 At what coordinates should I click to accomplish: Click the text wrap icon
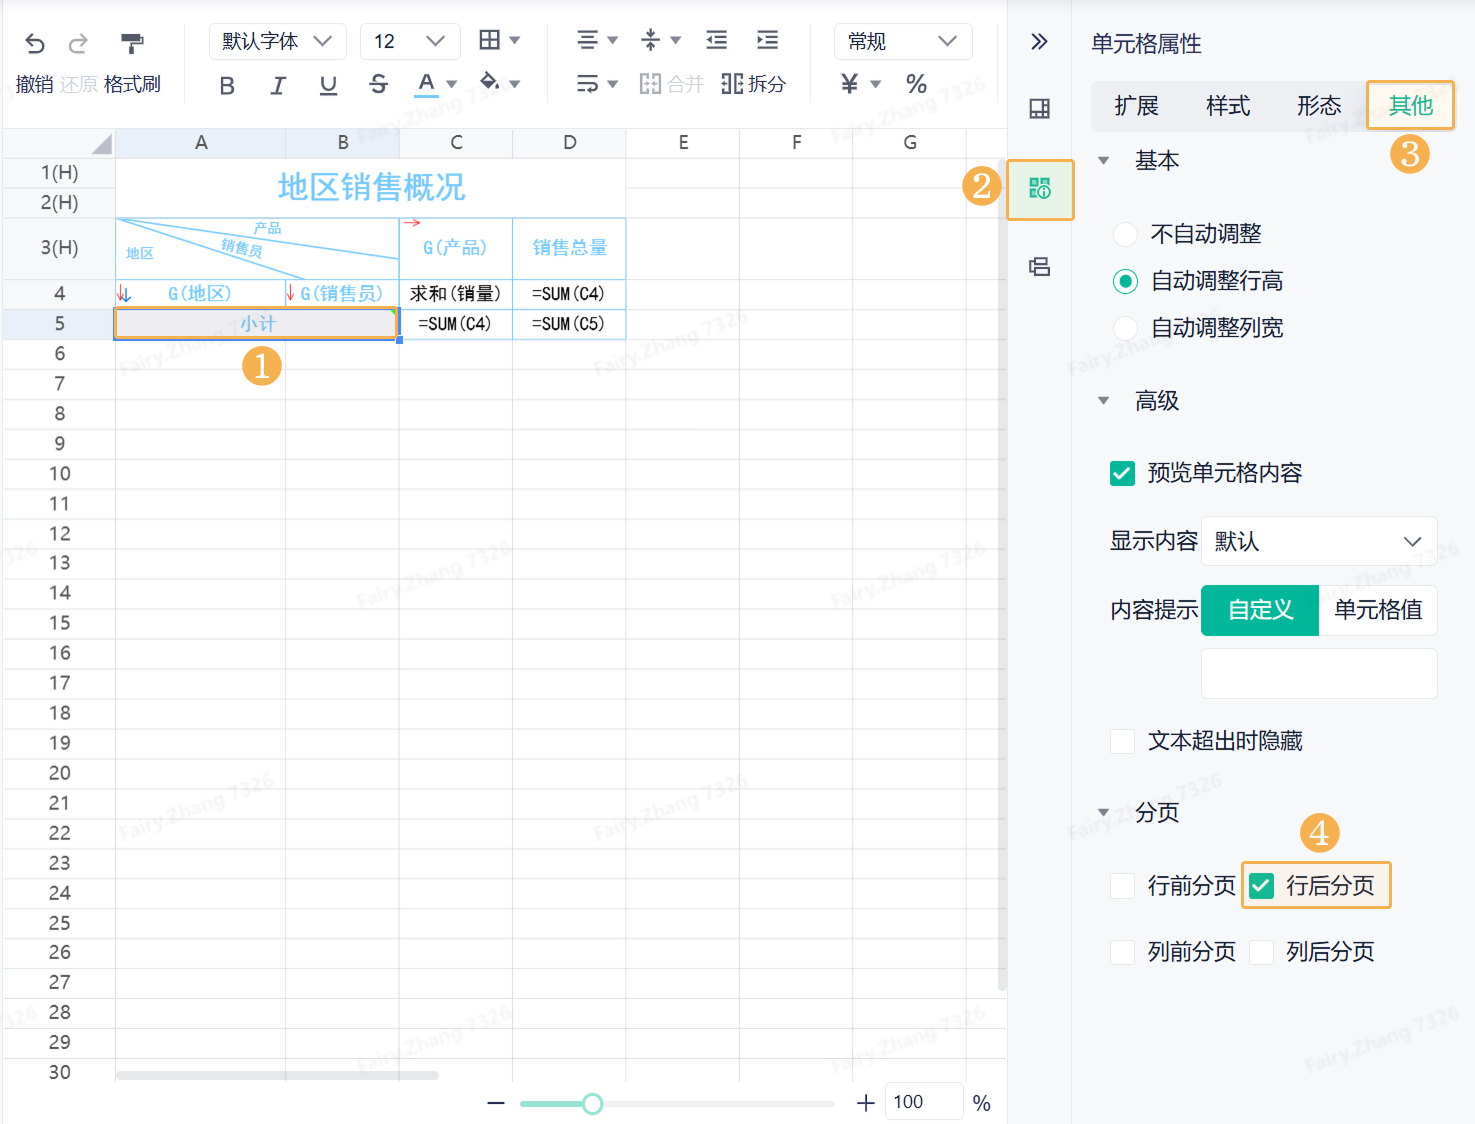pyautogui.click(x=587, y=83)
